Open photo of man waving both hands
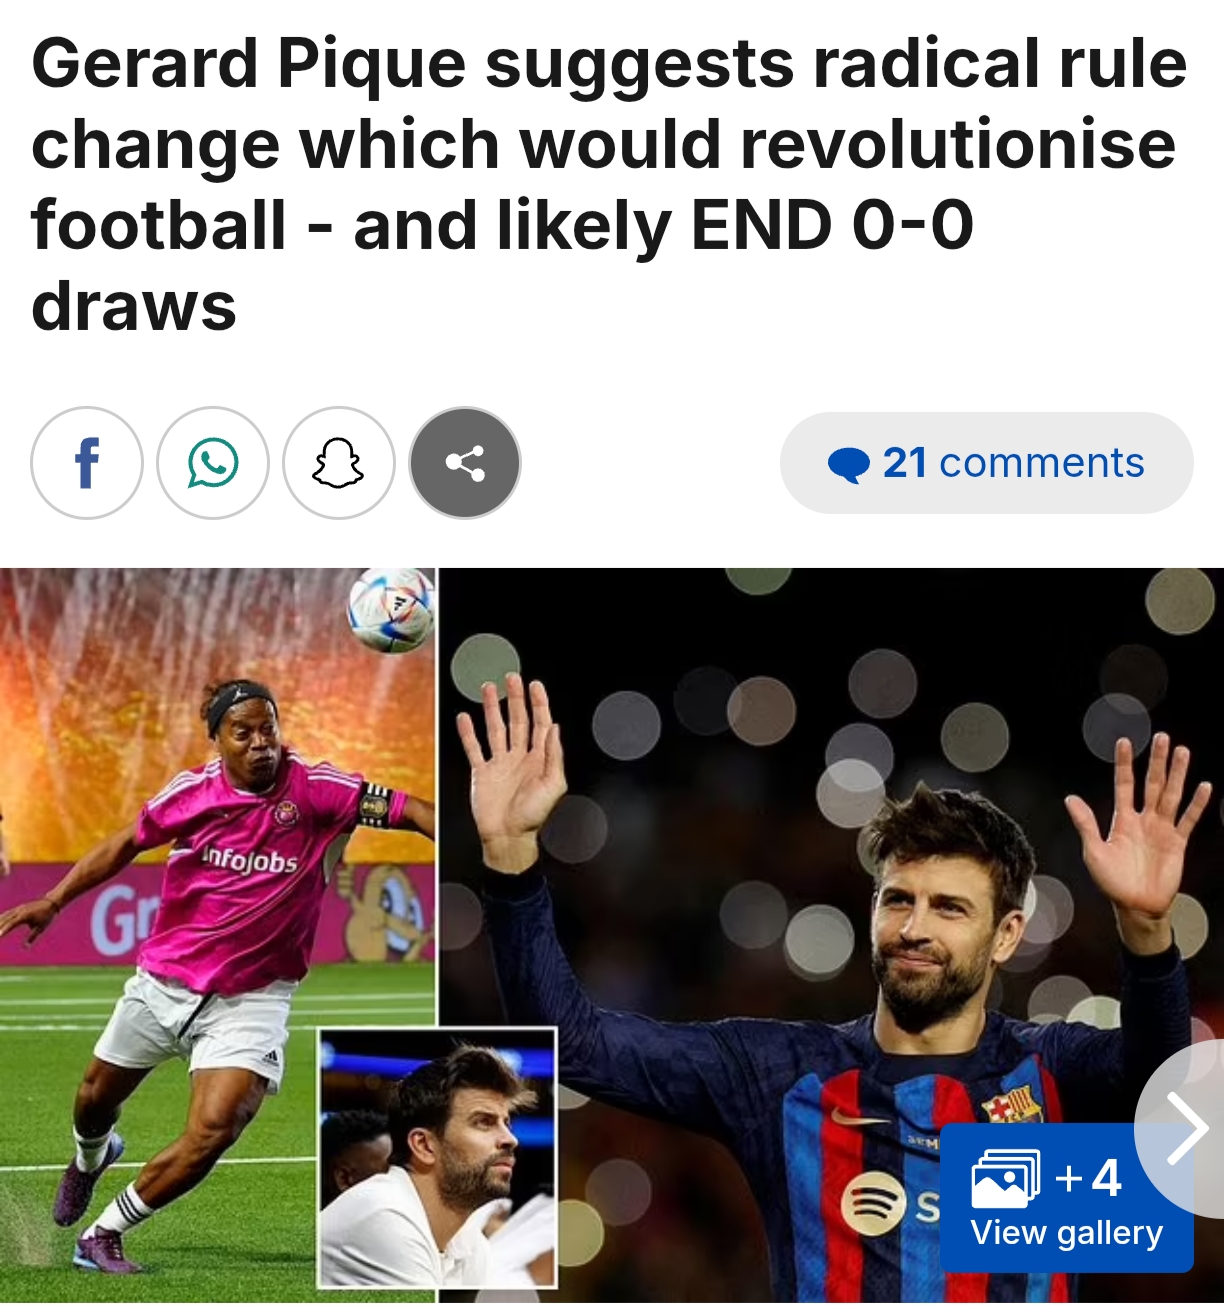The height and width of the screenshot is (1316, 1224). [832, 934]
